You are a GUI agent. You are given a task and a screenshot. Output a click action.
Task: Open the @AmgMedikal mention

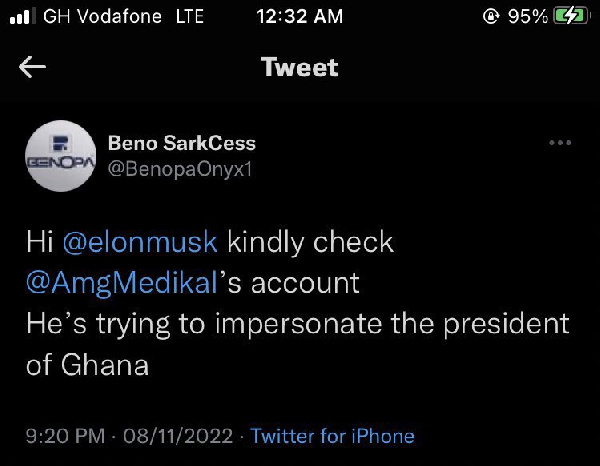[122, 284]
